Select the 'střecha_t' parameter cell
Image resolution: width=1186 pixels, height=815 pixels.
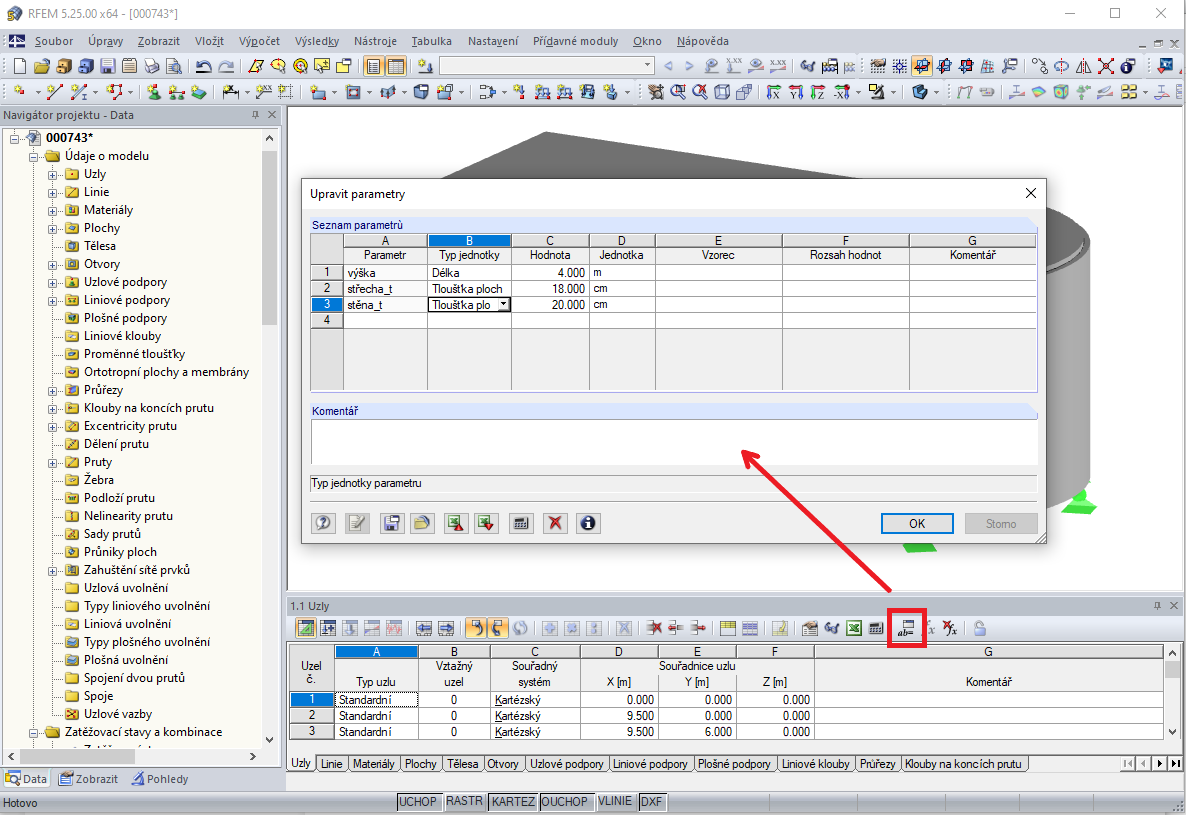(x=386, y=289)
